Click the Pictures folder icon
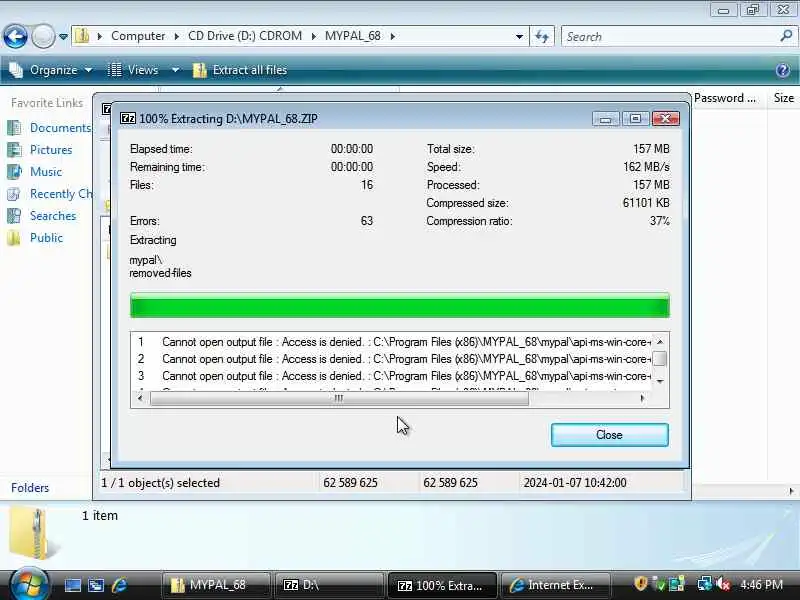 14,149
